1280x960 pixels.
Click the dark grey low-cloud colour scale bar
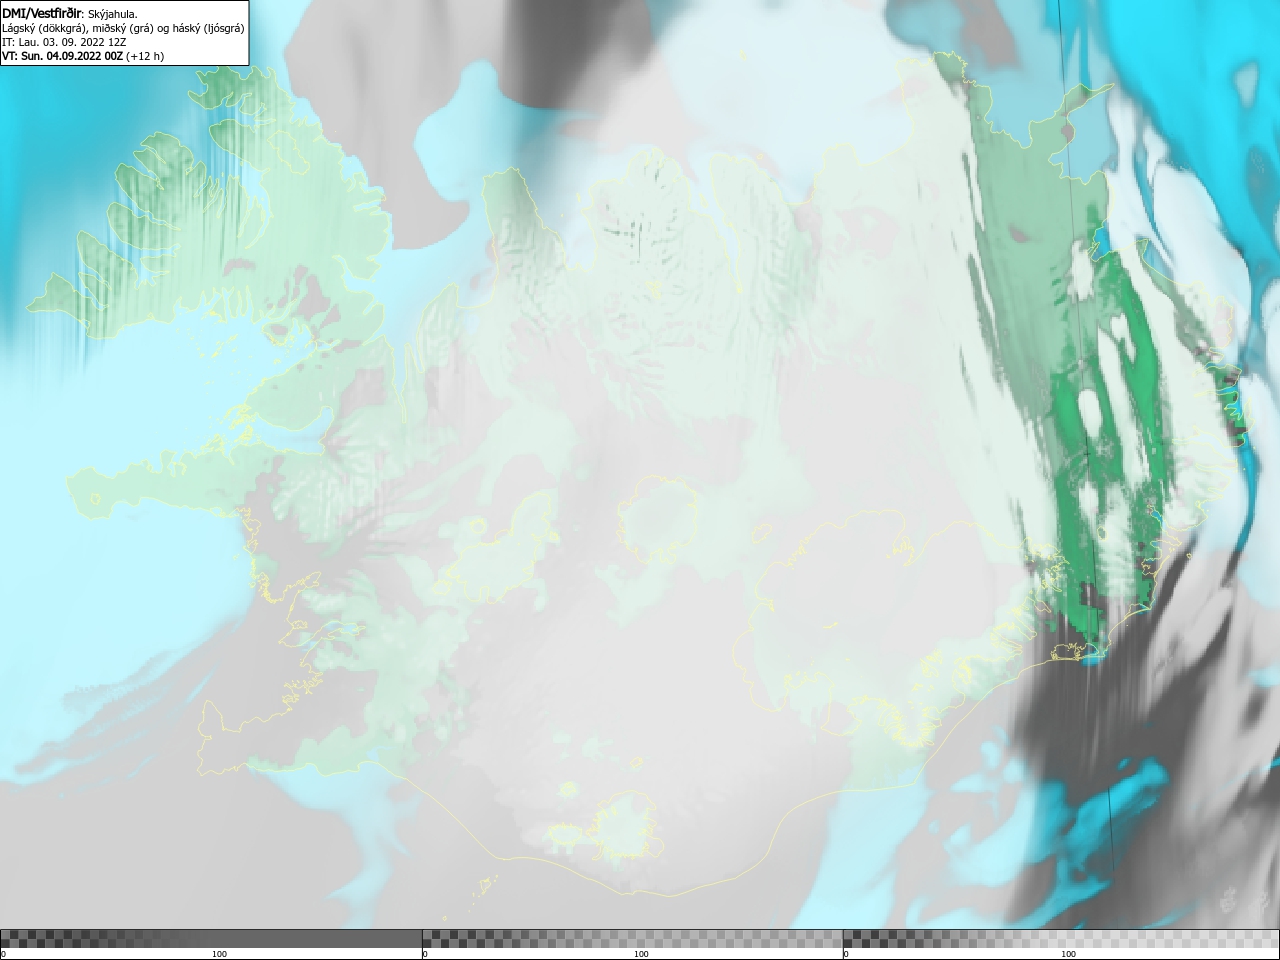[211, 939]
